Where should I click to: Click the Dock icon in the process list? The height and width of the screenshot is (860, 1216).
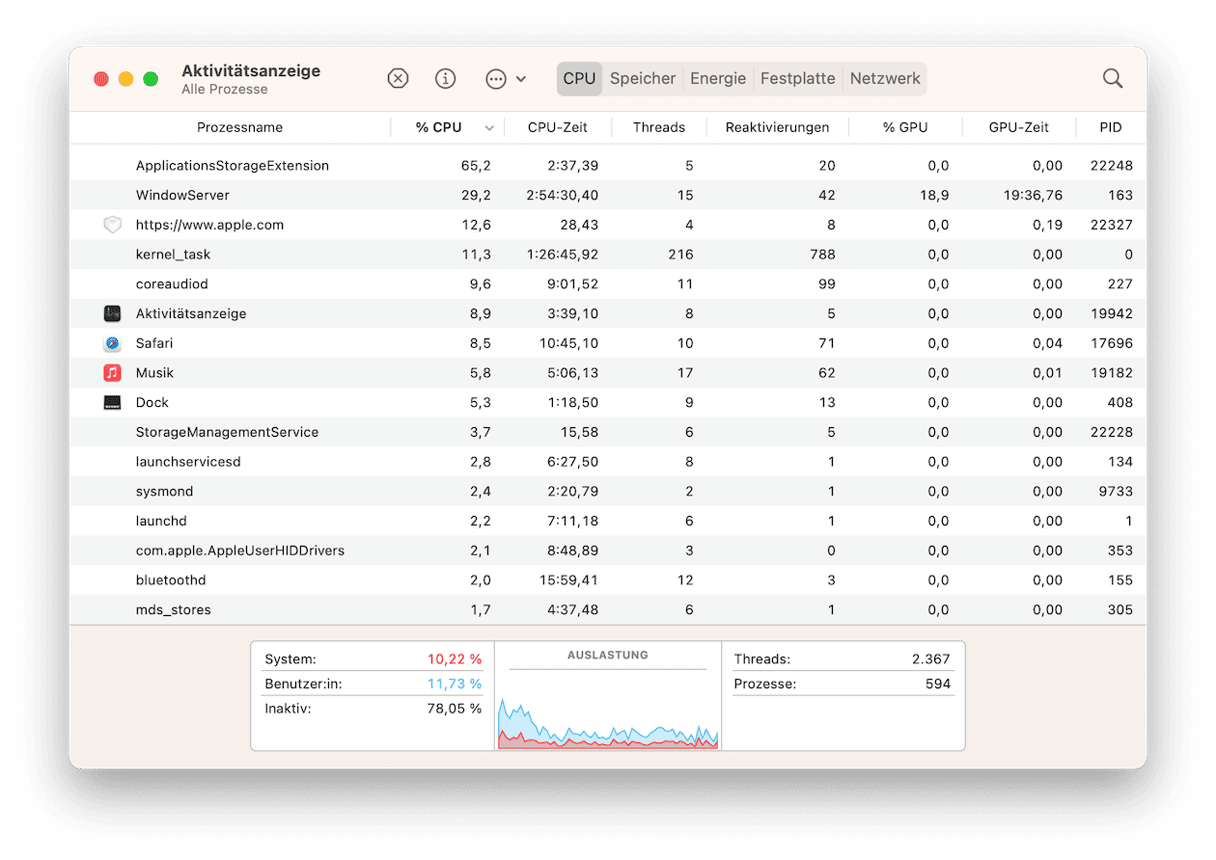[x=112, y=402]
